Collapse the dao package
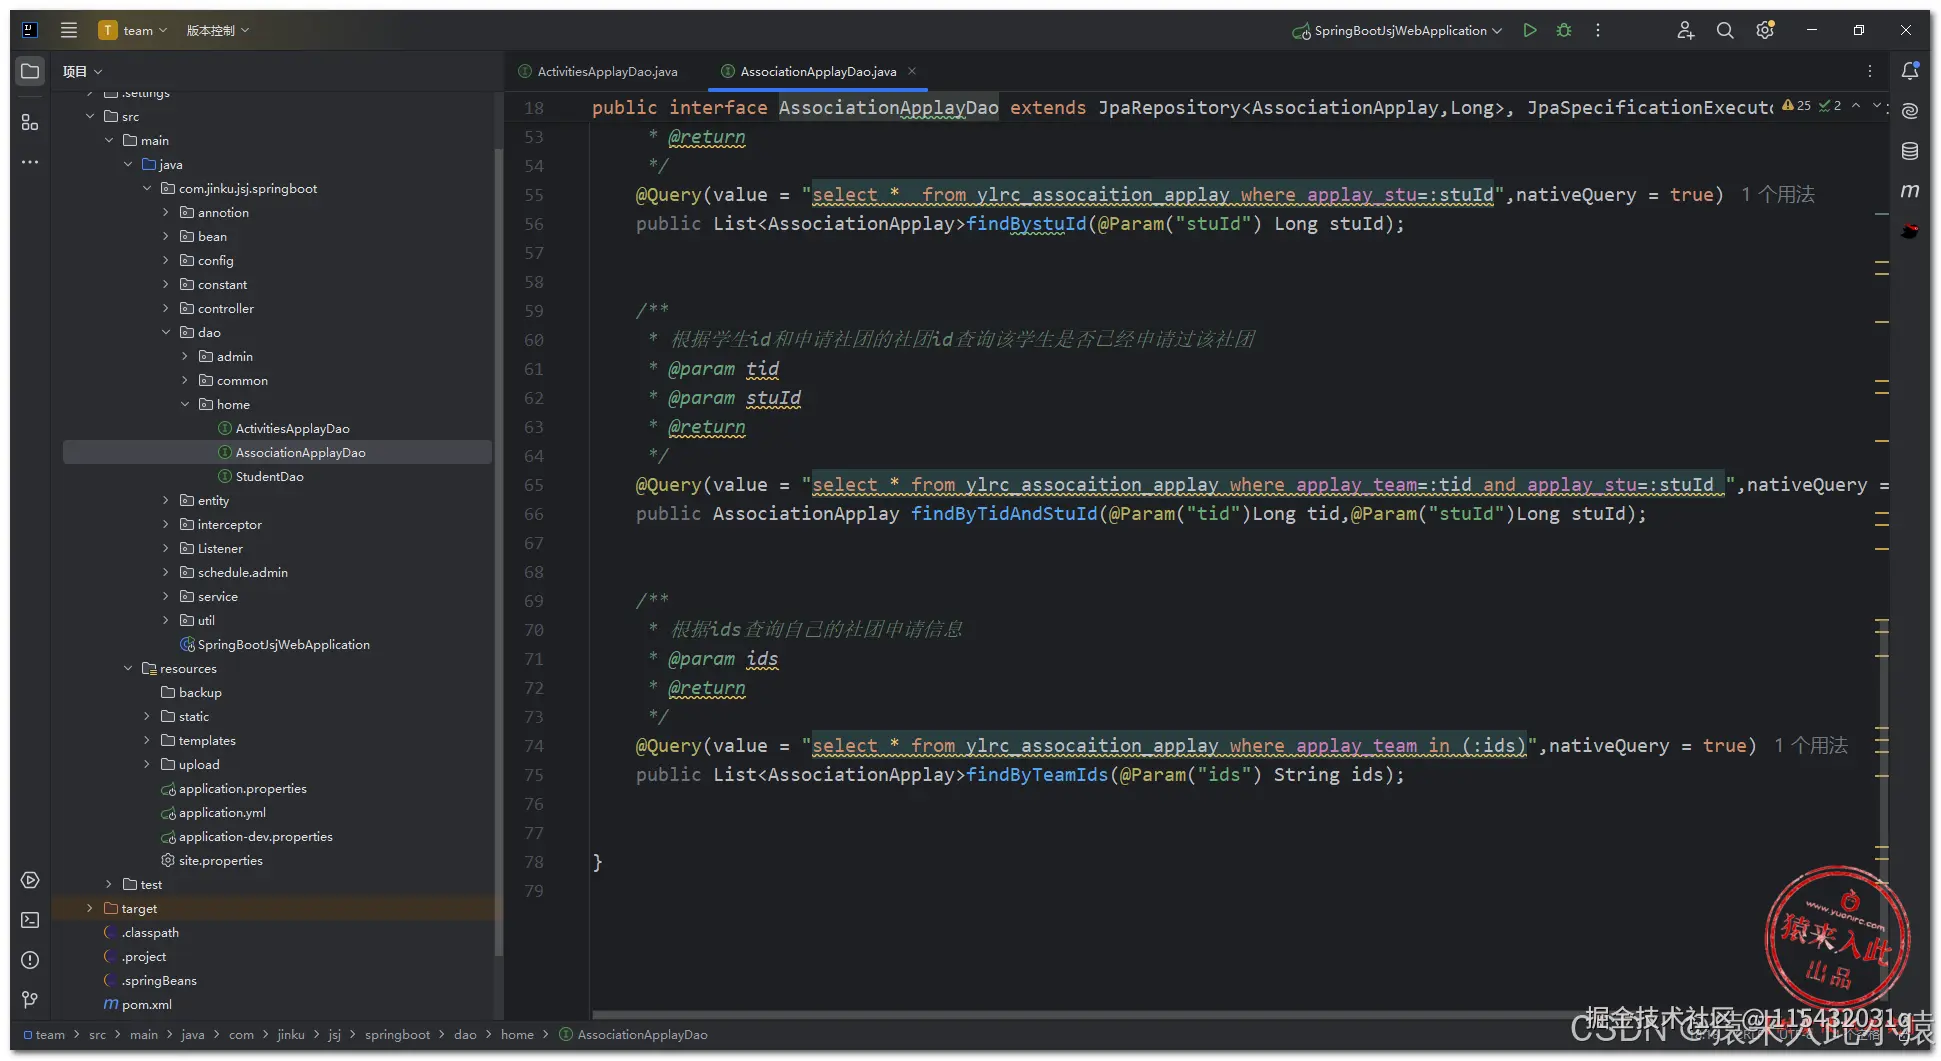 [x=166, y=333]
